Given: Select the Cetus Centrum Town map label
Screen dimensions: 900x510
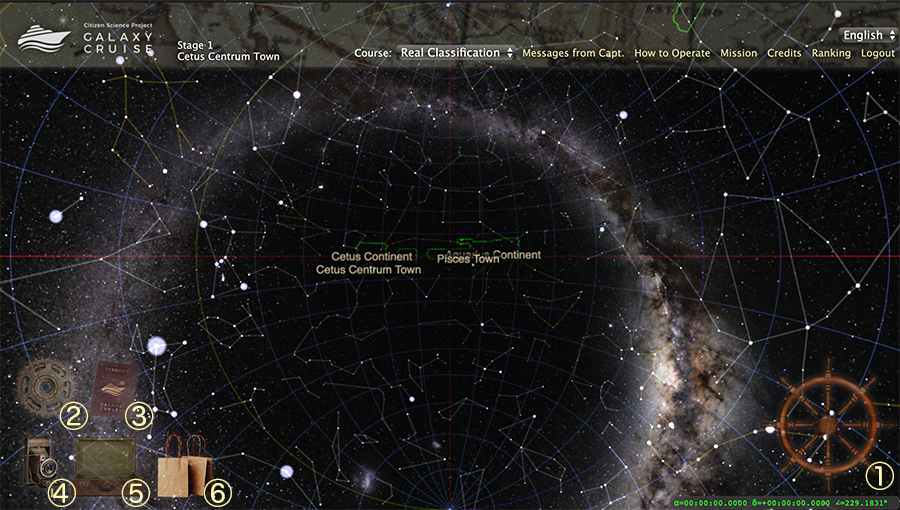Looking at the screenshot, I should [368, 270].
